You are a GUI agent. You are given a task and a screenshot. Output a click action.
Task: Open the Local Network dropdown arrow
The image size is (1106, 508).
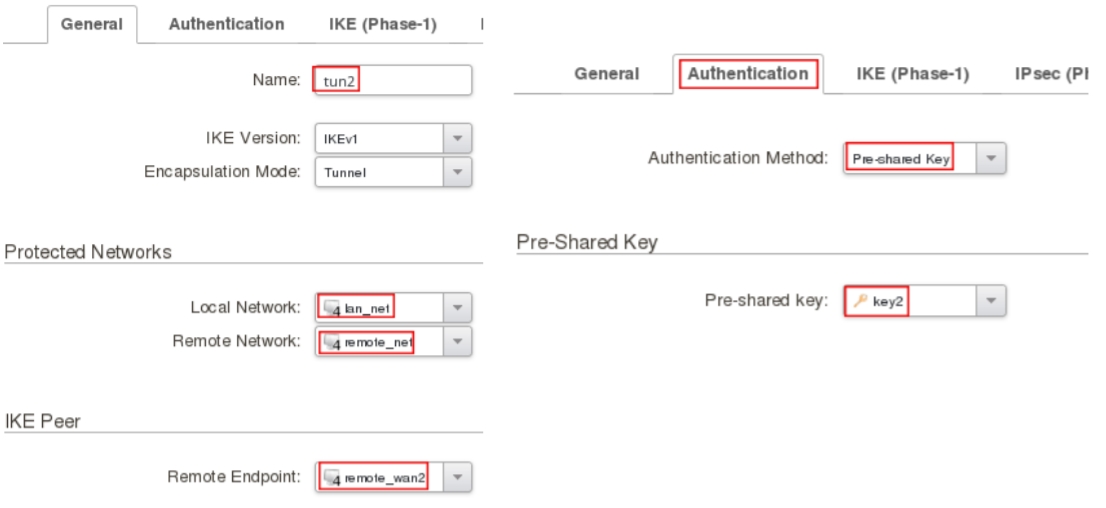457,307
